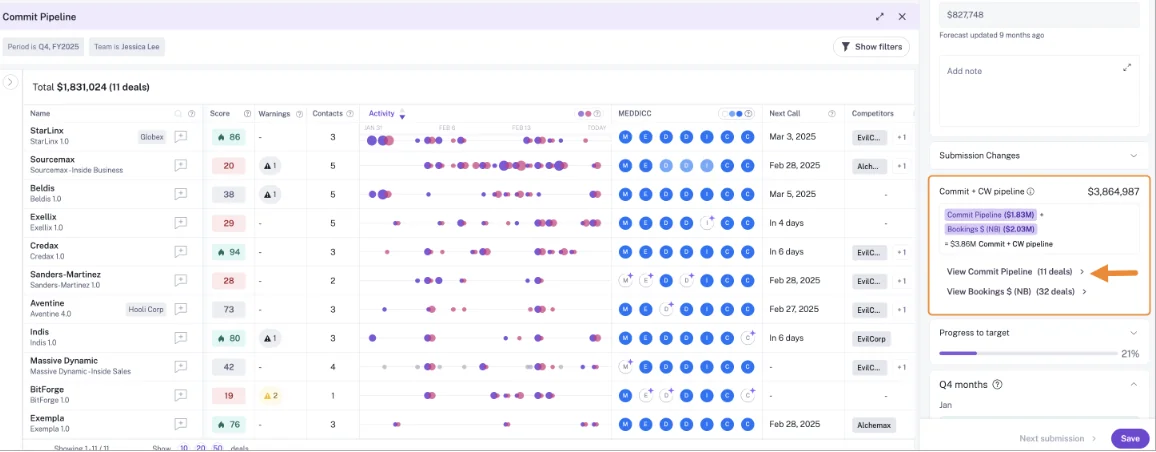Image resolution: width=1156 pixels, height=452 pixels.
Task: Expand StarLinx +1 additional competitors
Action: point(901,137)
